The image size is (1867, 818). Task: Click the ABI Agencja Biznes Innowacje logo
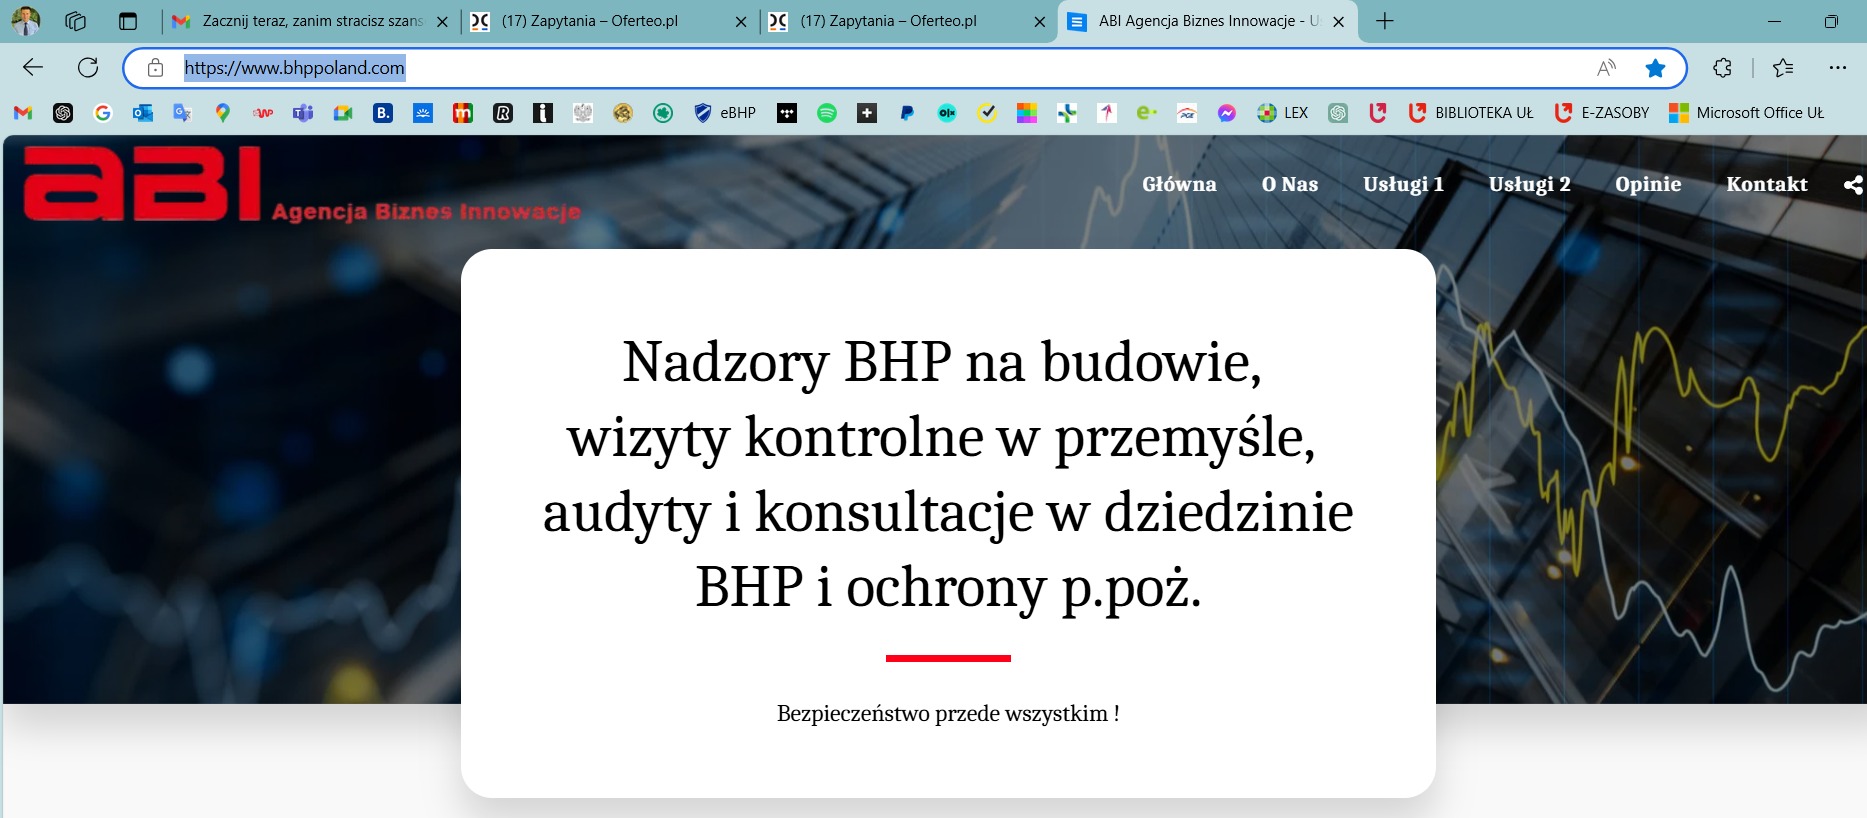[301, 184]
